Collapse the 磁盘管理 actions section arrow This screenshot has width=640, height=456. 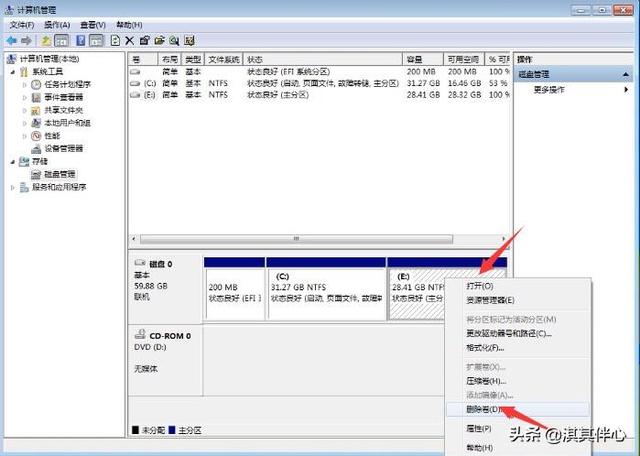[x=626, y=74]
